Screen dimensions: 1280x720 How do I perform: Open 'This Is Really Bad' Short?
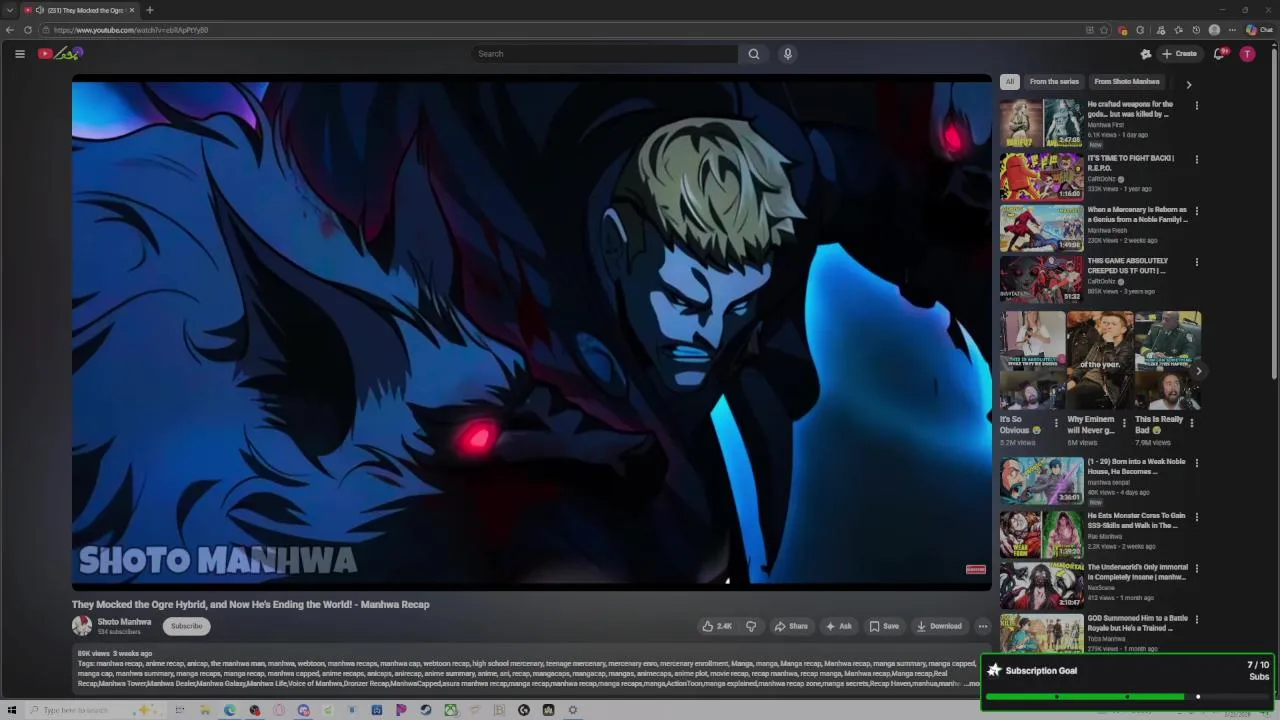click(x=1167, y=360)
